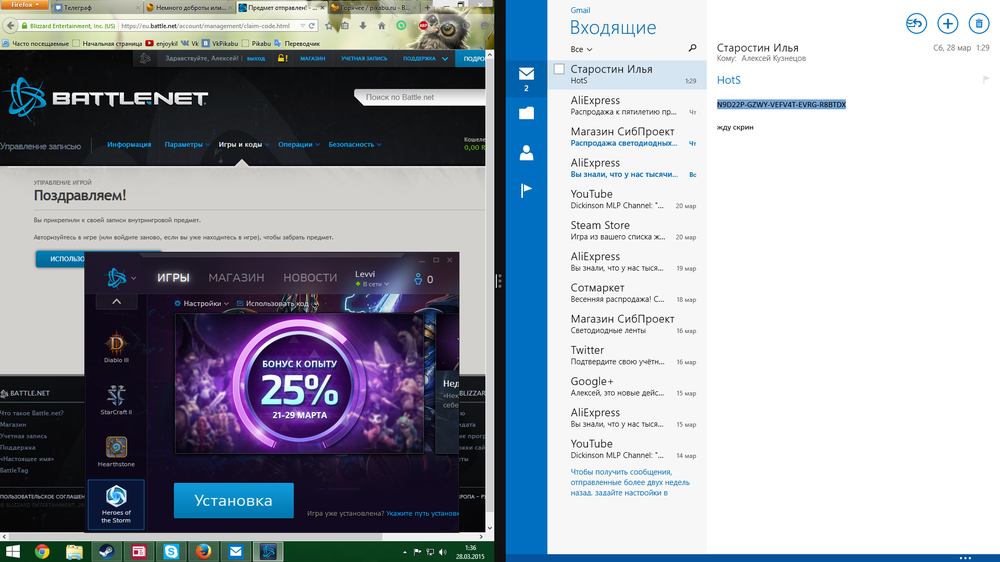The width and height of the screenshot is (1000, 562).
Task: Open Firefox downloads arrow icon
Action: [363, 26]
